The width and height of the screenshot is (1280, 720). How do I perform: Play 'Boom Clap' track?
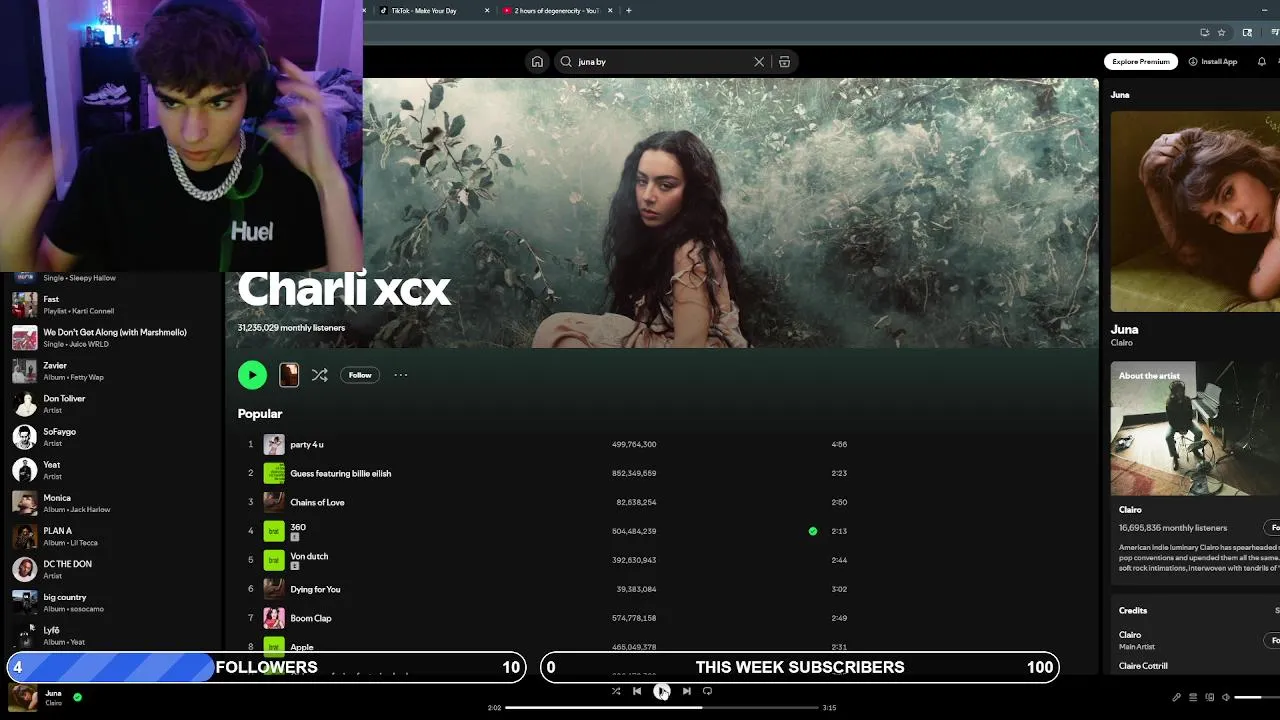pyautogui.click(x=311, y=618)
